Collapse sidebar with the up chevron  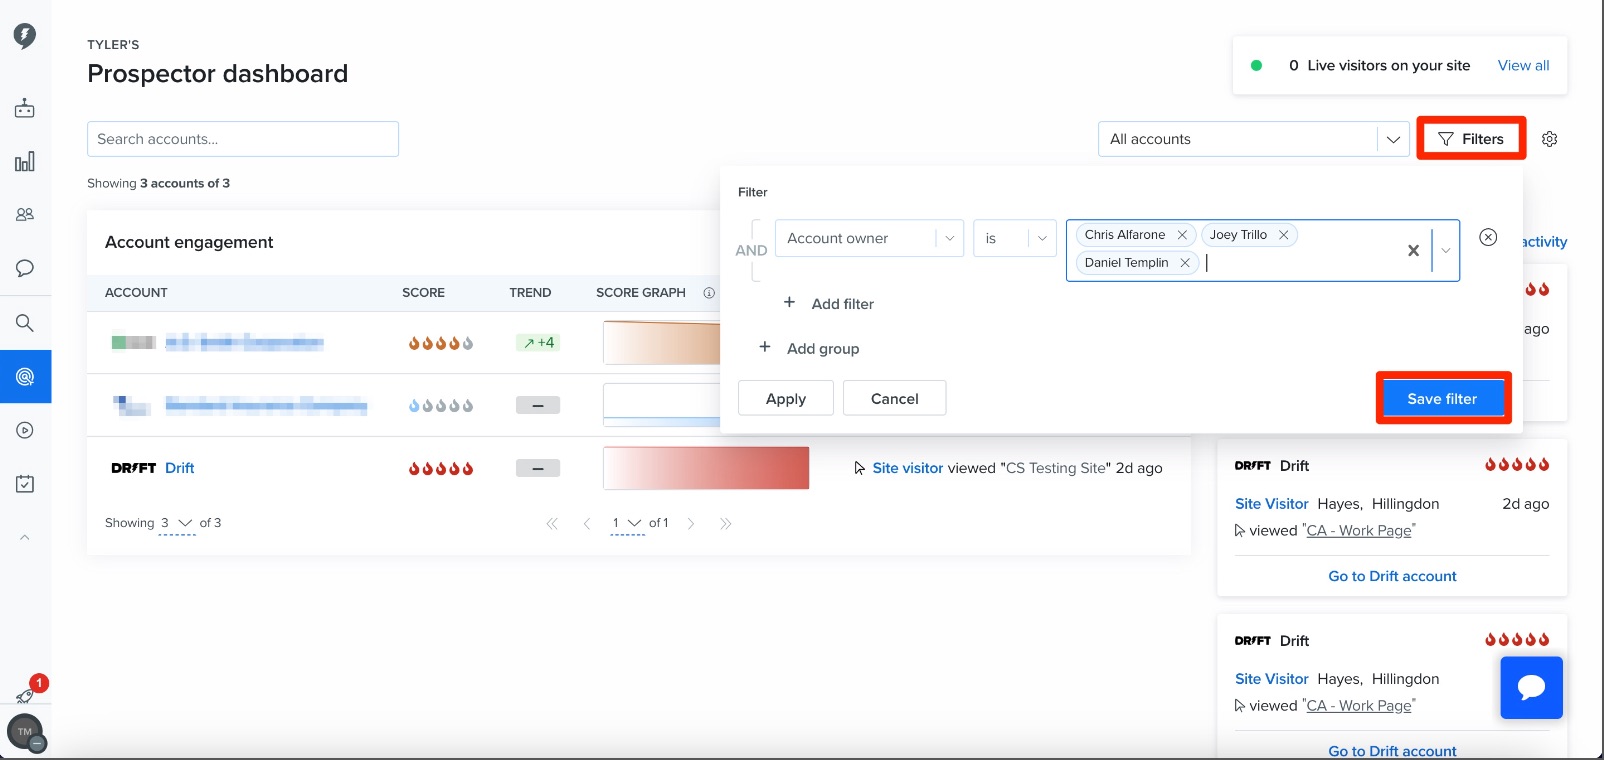point(25,538)
